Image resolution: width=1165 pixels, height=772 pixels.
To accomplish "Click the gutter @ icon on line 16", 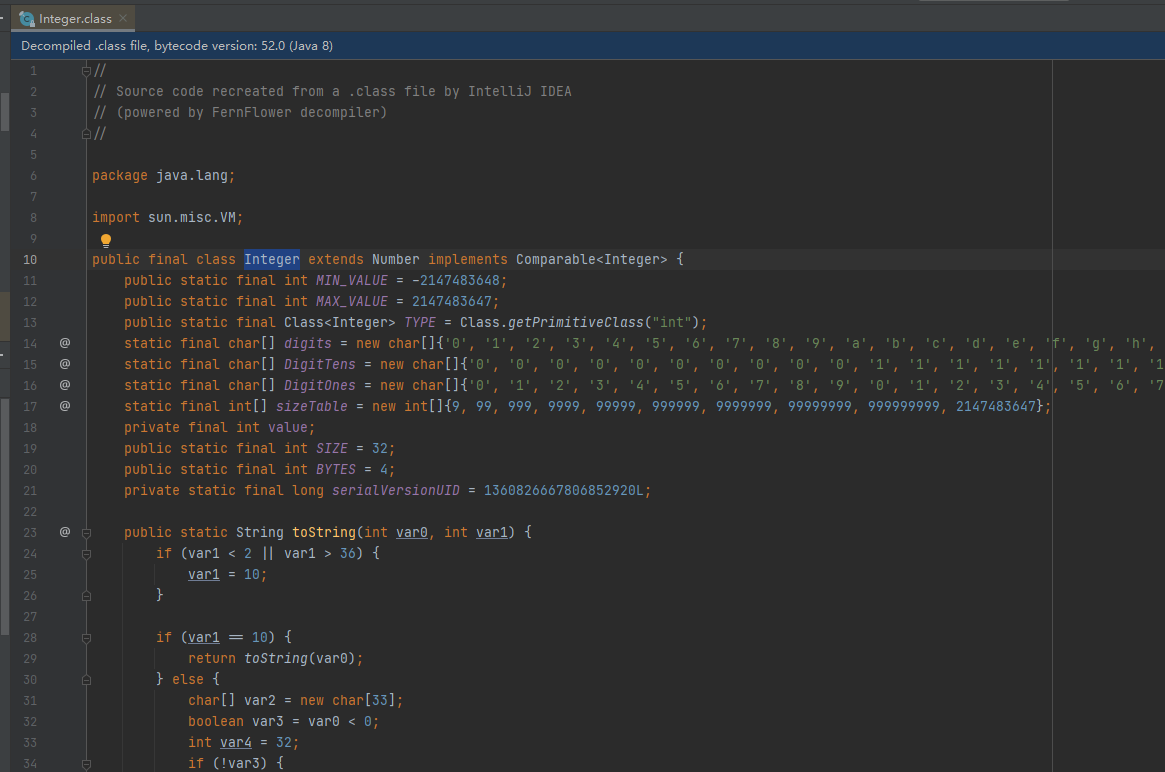I will point(65,385).
